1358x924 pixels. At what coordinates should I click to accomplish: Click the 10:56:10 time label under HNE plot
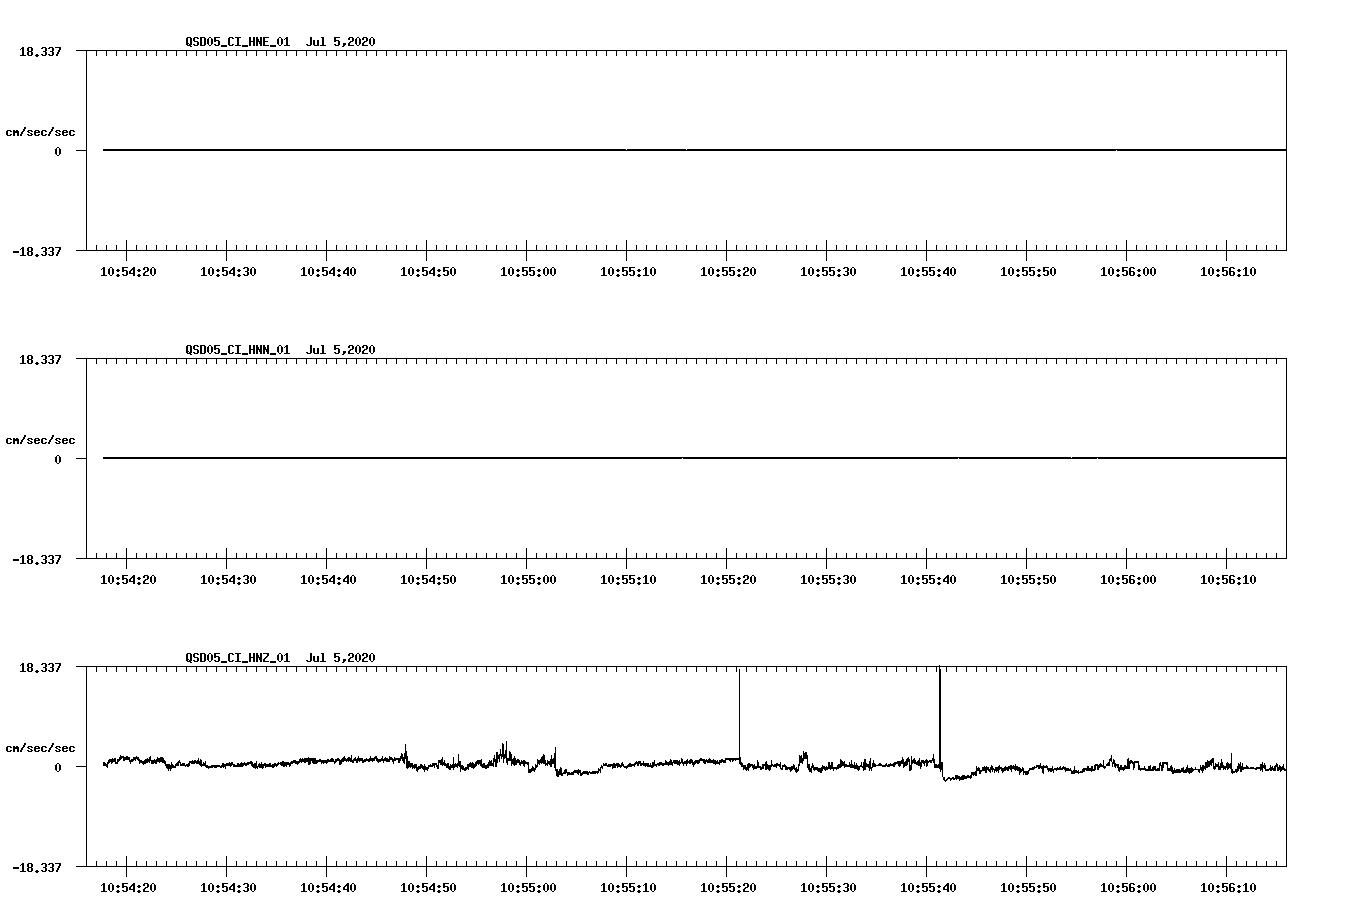(1228, 272)
